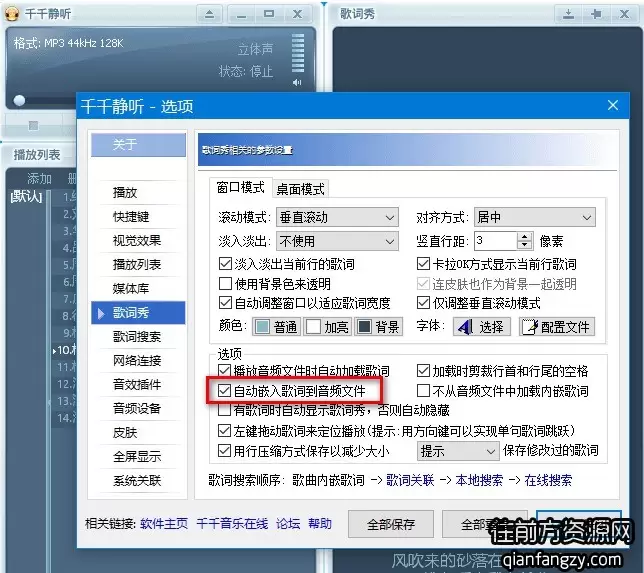644x573 pixels.
Task: Click the 竖直行距 value field
Action: tap(495, 241)
